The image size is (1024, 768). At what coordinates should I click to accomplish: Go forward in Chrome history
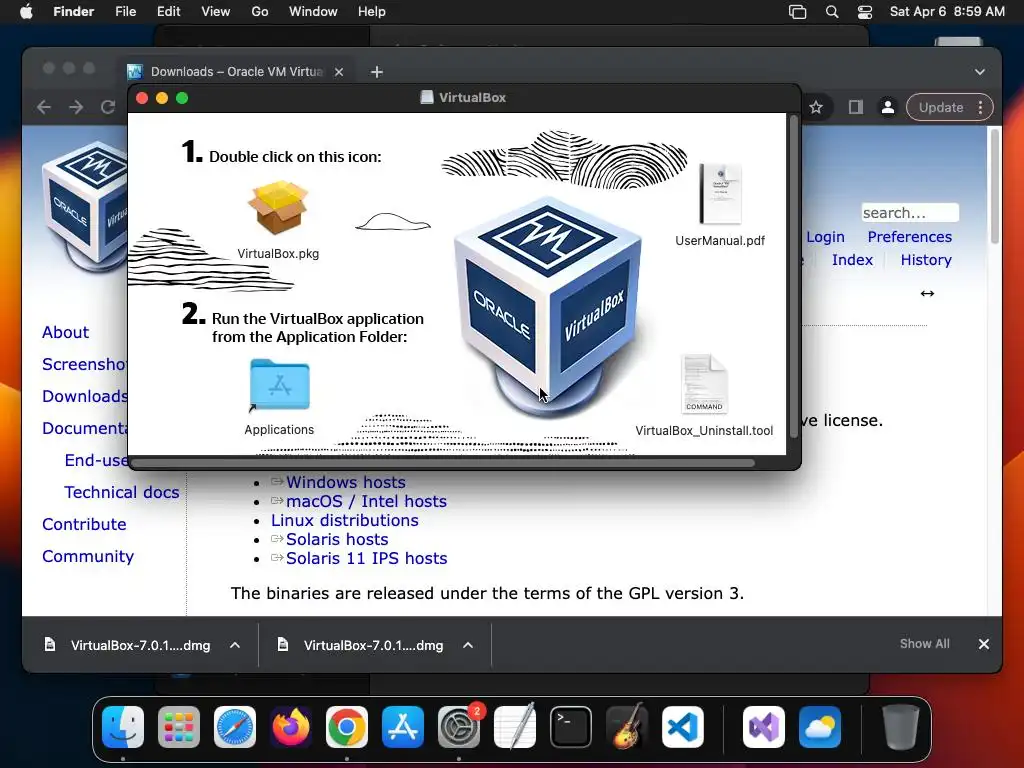pyautogui.click(x=76, y=106)
